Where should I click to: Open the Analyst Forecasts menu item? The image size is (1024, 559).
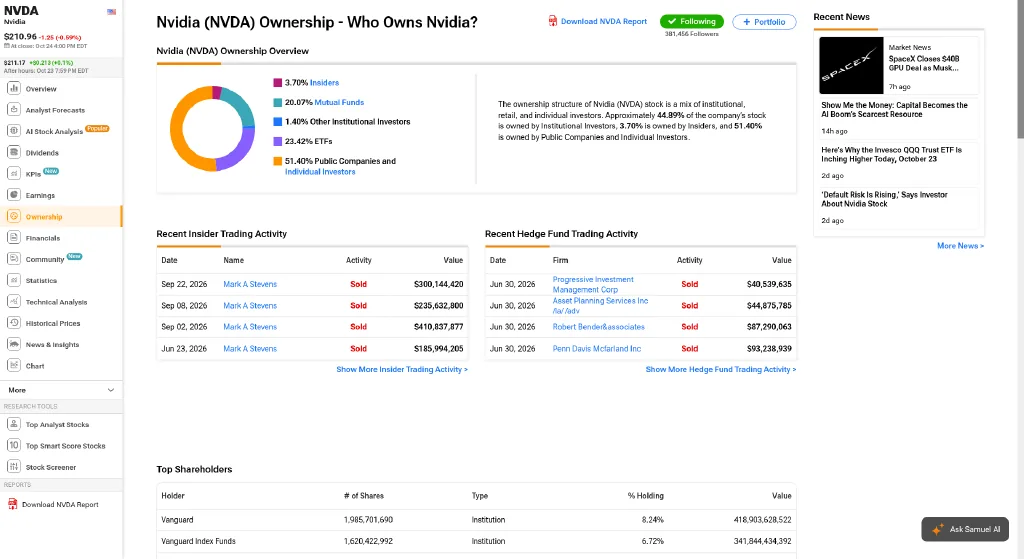pyautogui.click(x=55, y=110)
